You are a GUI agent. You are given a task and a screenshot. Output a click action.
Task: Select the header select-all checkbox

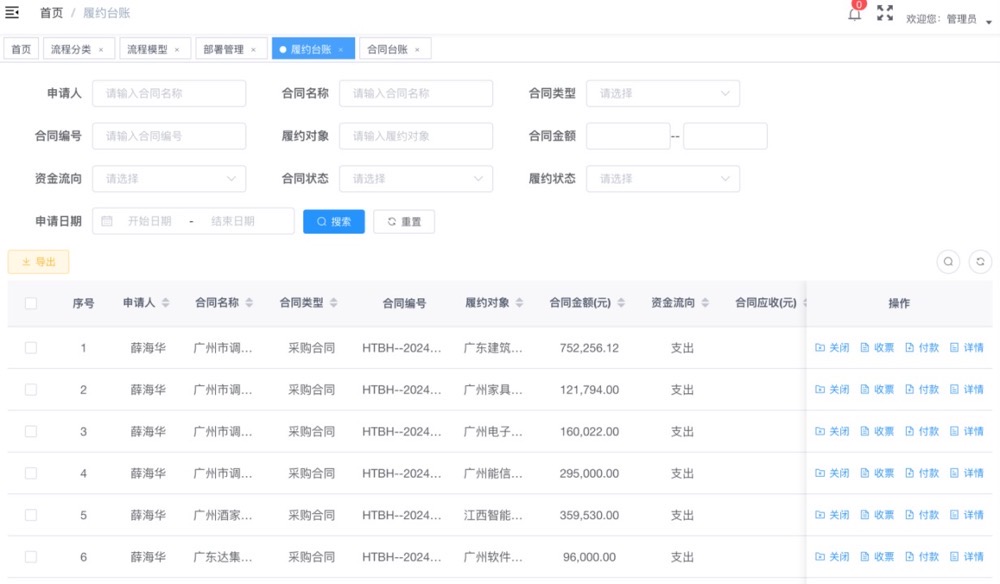tap(31, 303)
